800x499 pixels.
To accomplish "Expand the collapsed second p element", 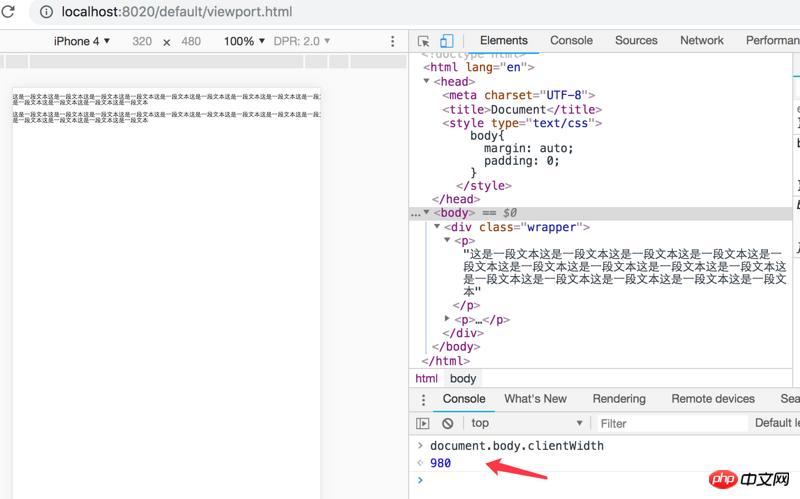I will 448,320.
